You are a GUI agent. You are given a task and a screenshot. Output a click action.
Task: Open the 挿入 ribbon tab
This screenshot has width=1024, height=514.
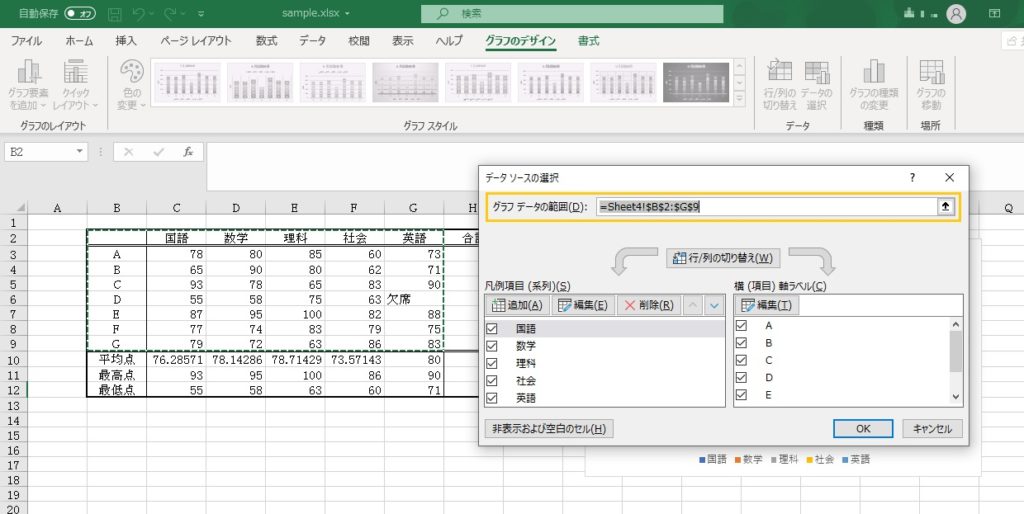click(x=126, y=41)
